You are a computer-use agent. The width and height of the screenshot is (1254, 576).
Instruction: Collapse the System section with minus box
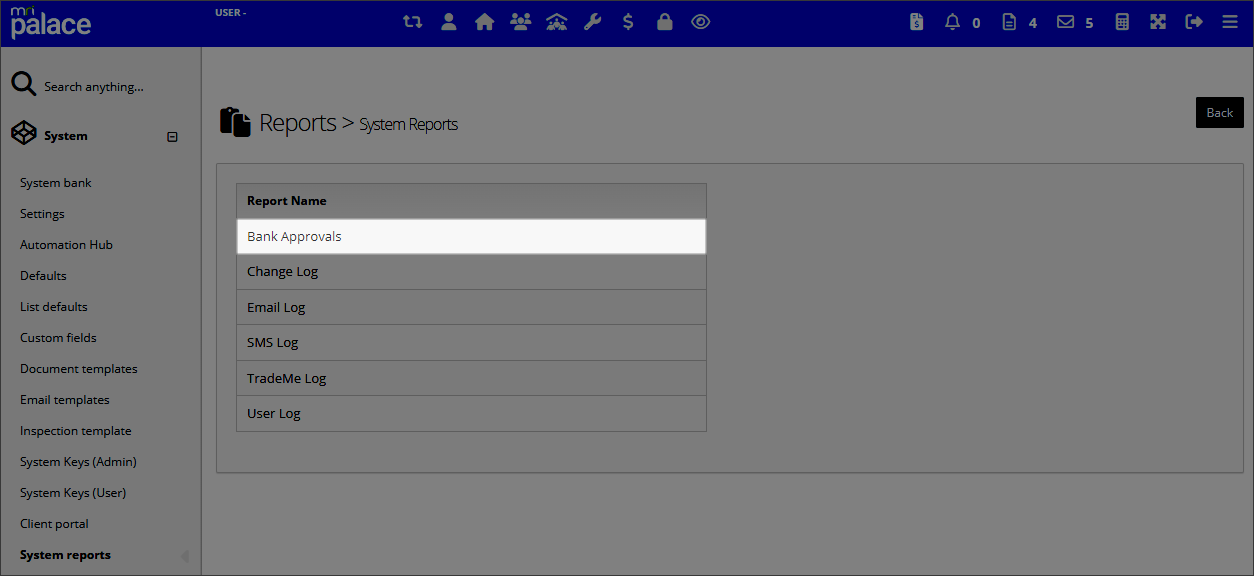pyautogui.click(x=172, y=136)
